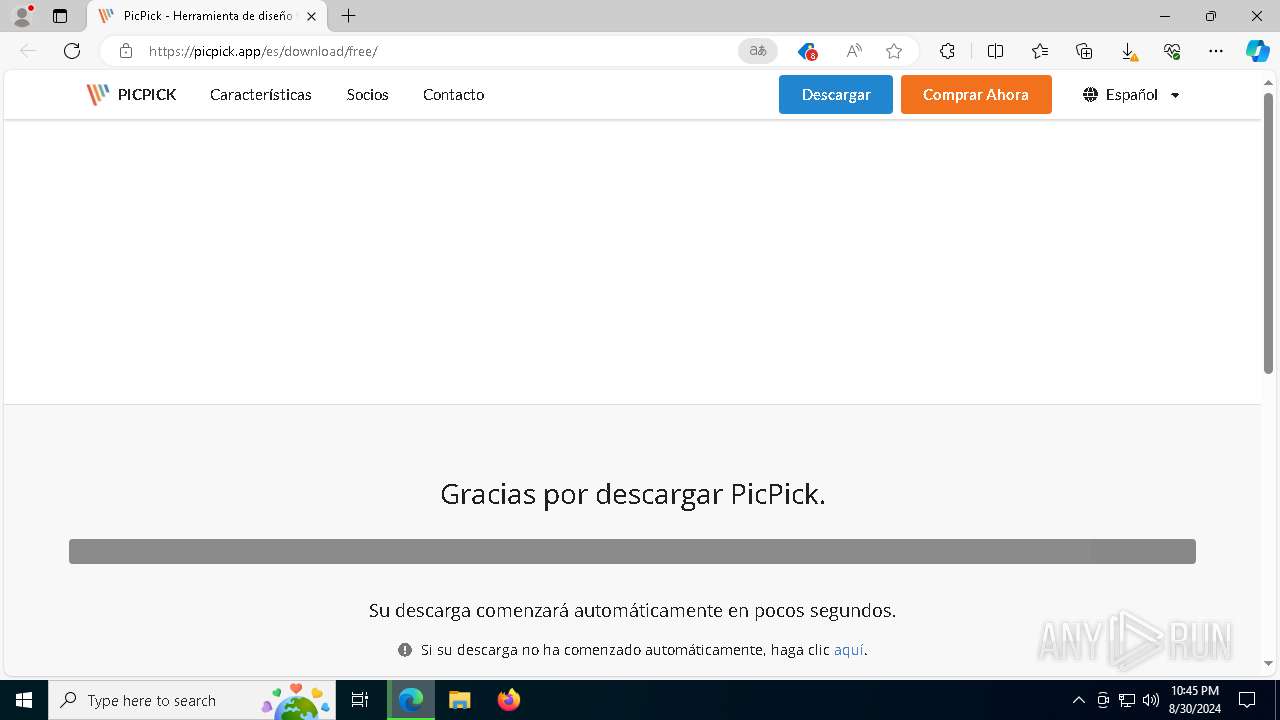
Task: Open Firefox from taskbar
Action: tap(509, 700)
